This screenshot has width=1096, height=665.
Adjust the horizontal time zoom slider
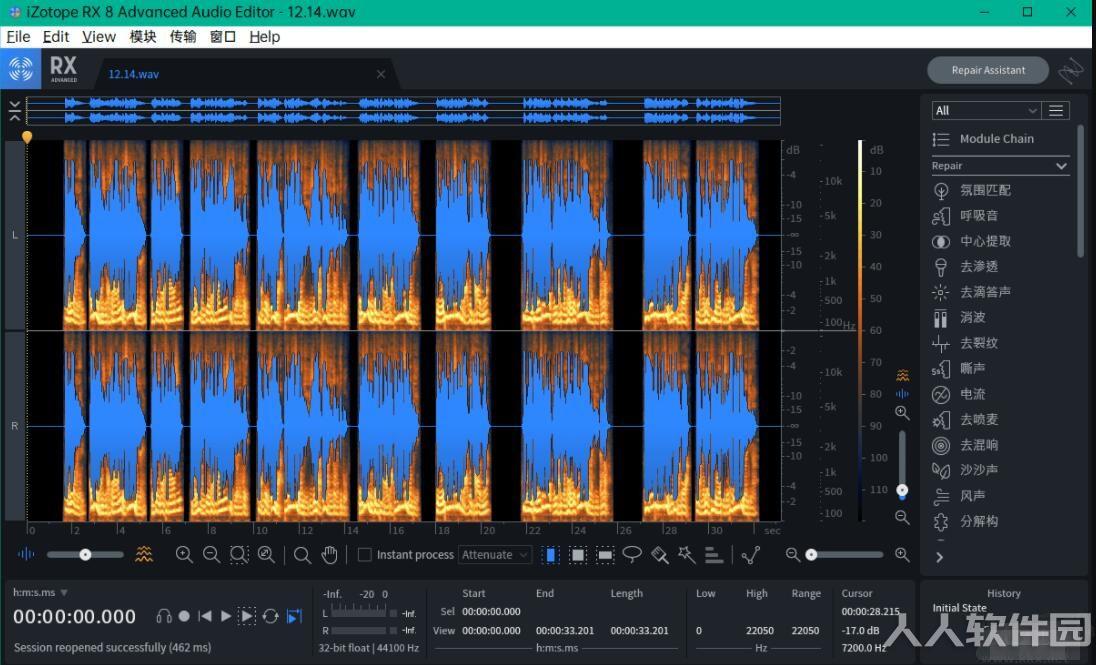point(844,555)
